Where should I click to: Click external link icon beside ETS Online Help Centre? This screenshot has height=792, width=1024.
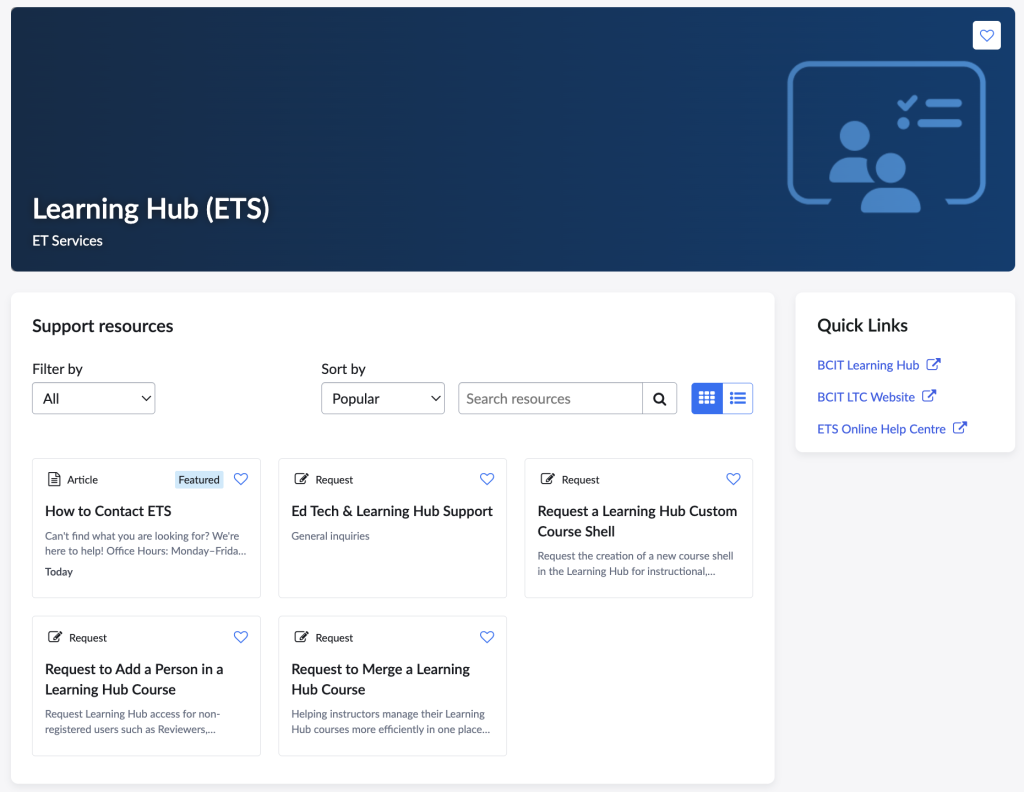(x=960, y=428)
